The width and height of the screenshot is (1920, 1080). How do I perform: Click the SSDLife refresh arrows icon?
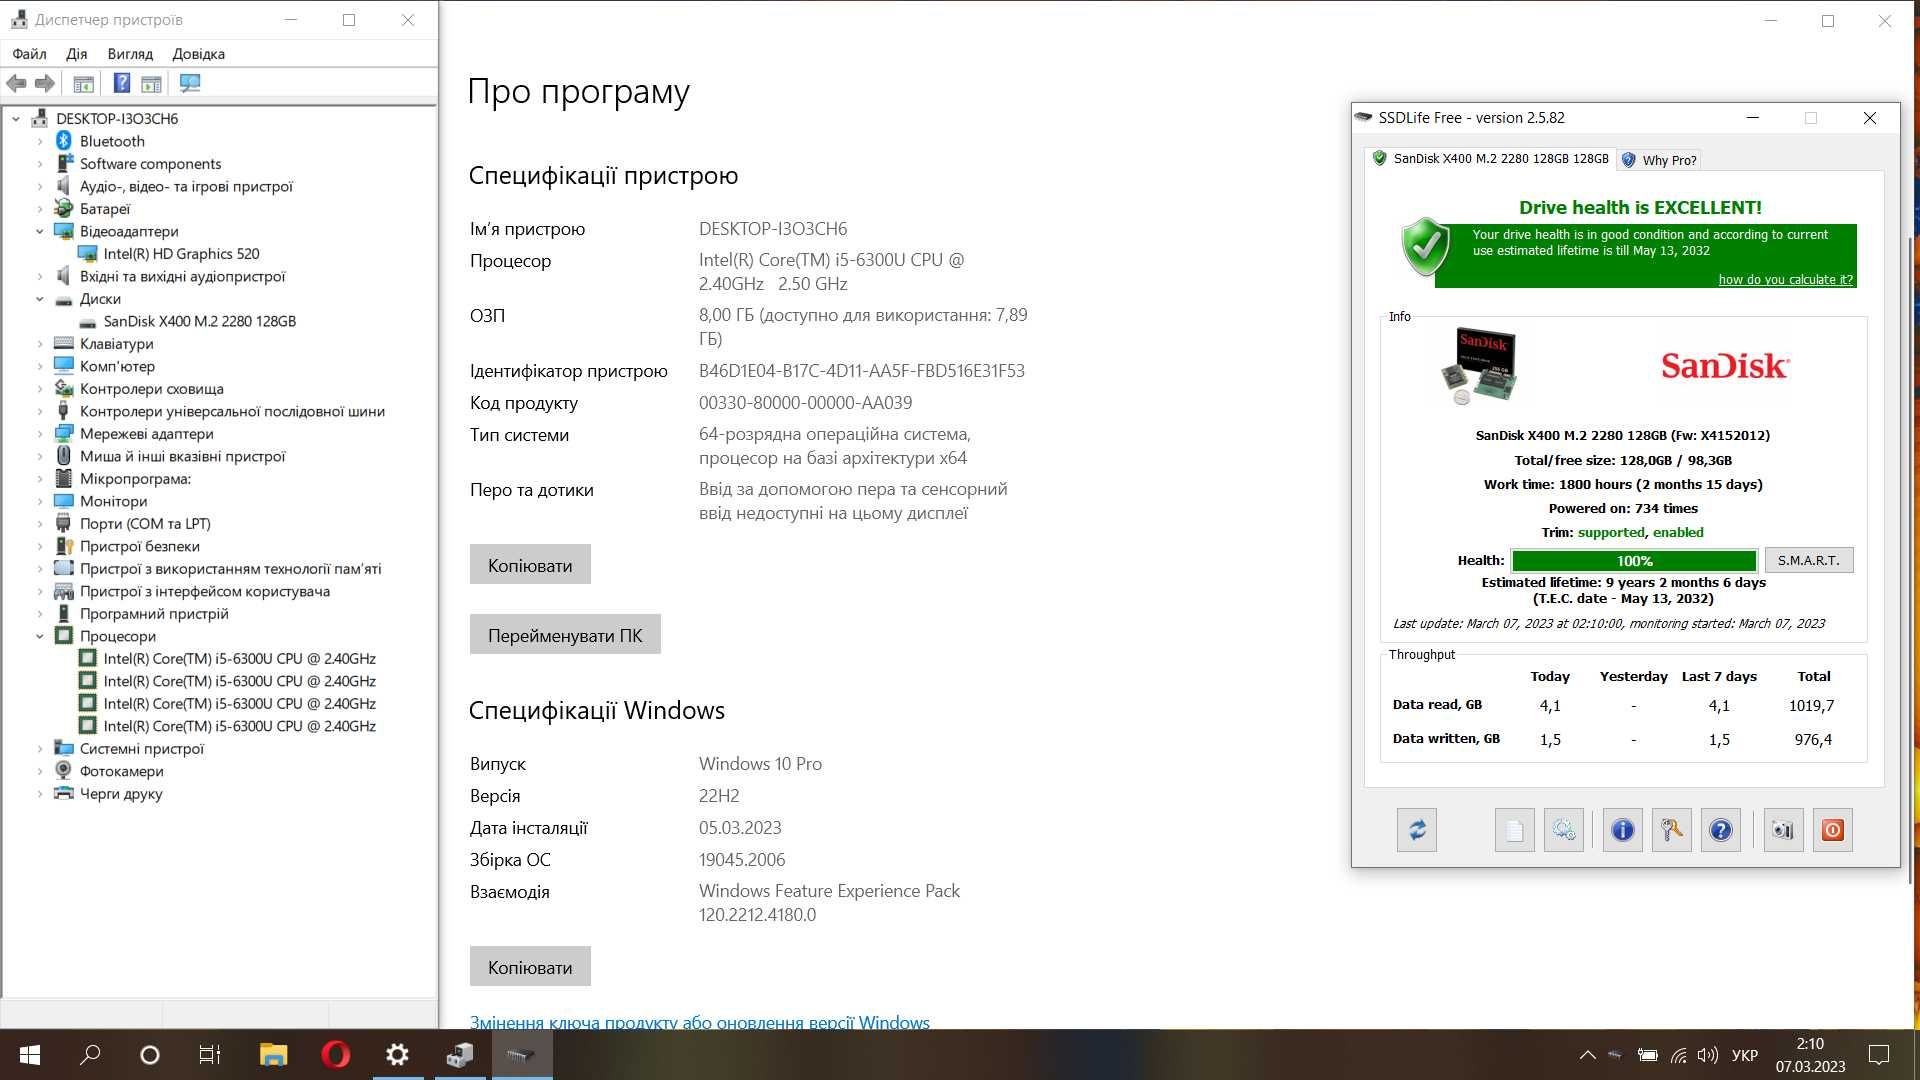point(1417,830)
